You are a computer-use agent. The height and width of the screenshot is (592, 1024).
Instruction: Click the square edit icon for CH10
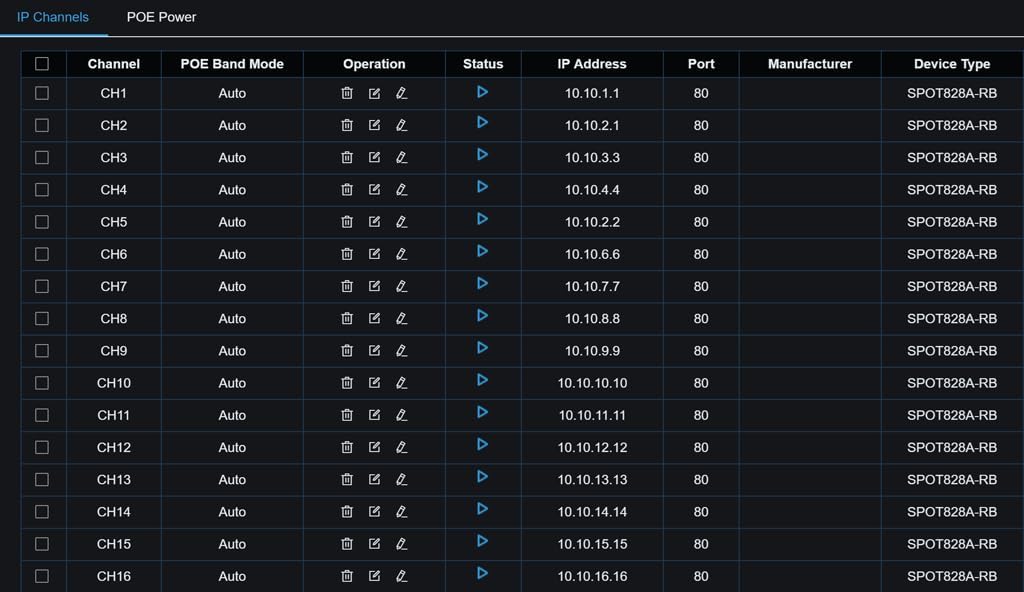pos(374,383)
